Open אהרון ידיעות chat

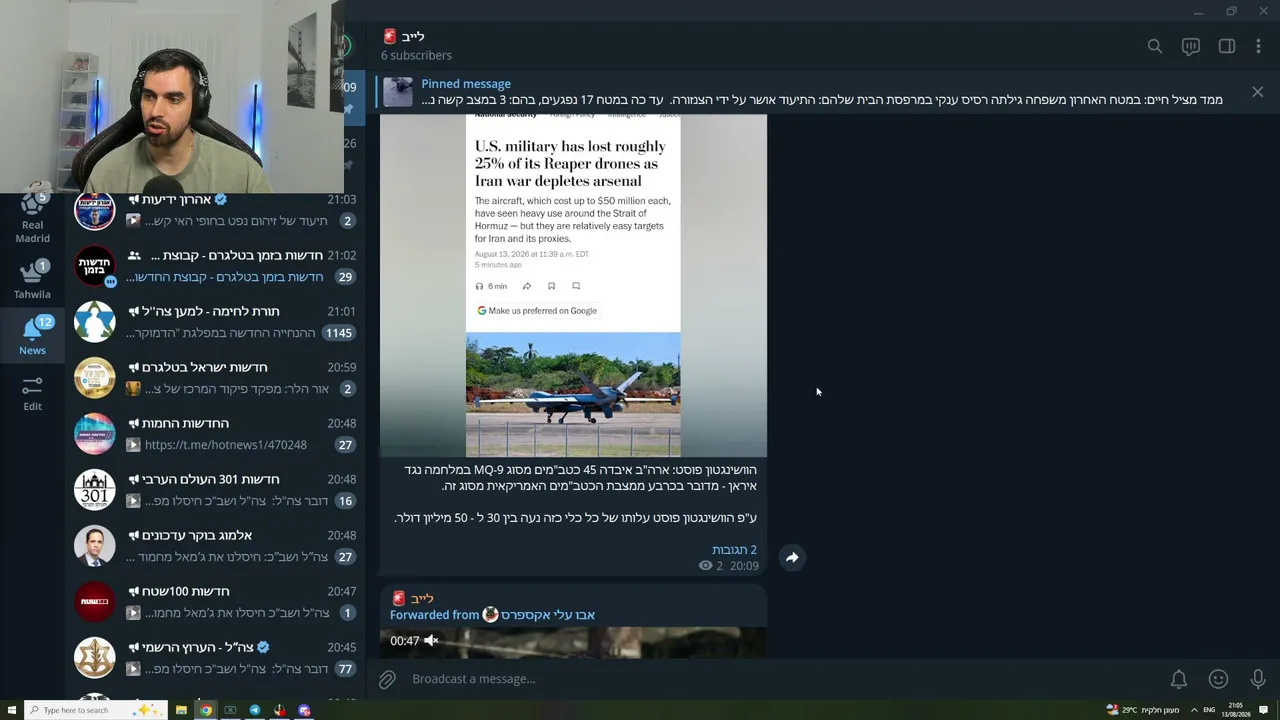tap(215, 210)
